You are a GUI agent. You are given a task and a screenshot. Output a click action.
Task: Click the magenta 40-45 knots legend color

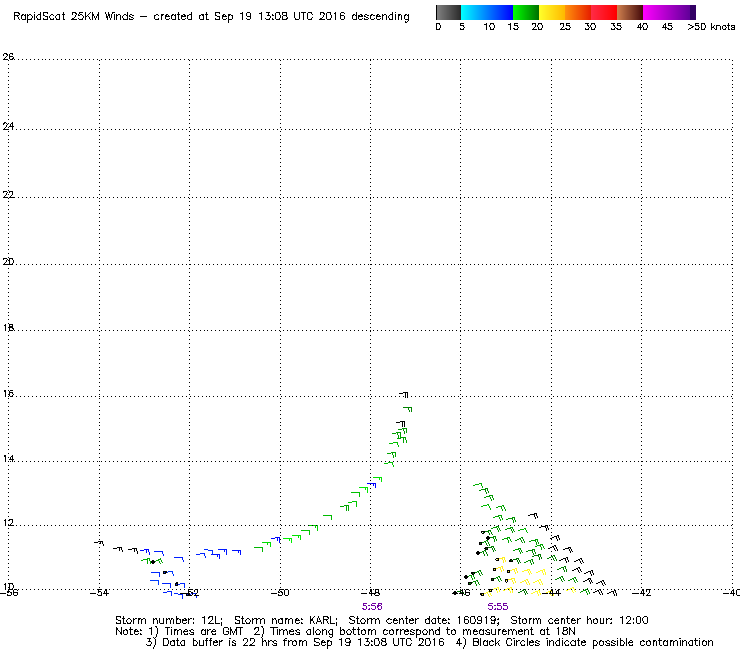coord(656,12)
